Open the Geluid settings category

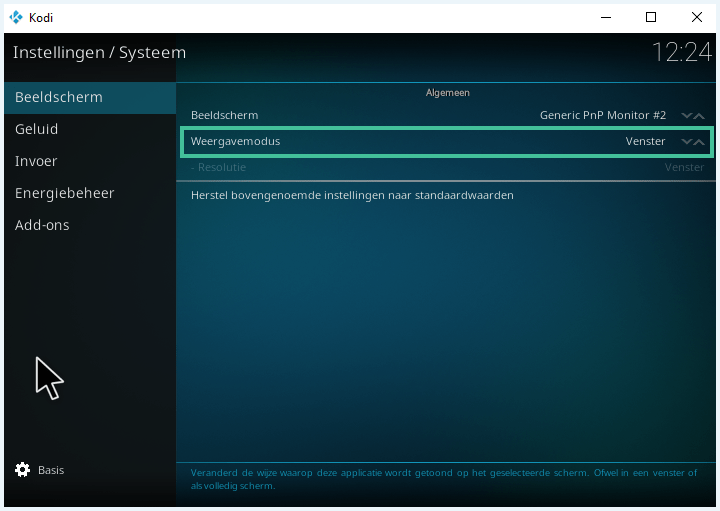(x=90, y=129)
